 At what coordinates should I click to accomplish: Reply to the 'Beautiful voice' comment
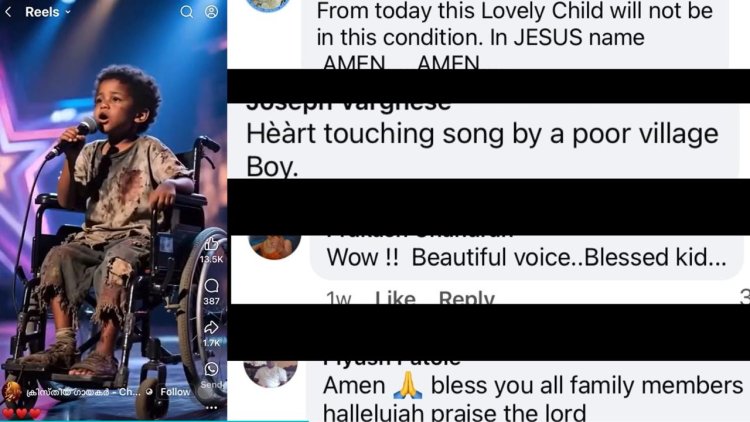[466, 298]
